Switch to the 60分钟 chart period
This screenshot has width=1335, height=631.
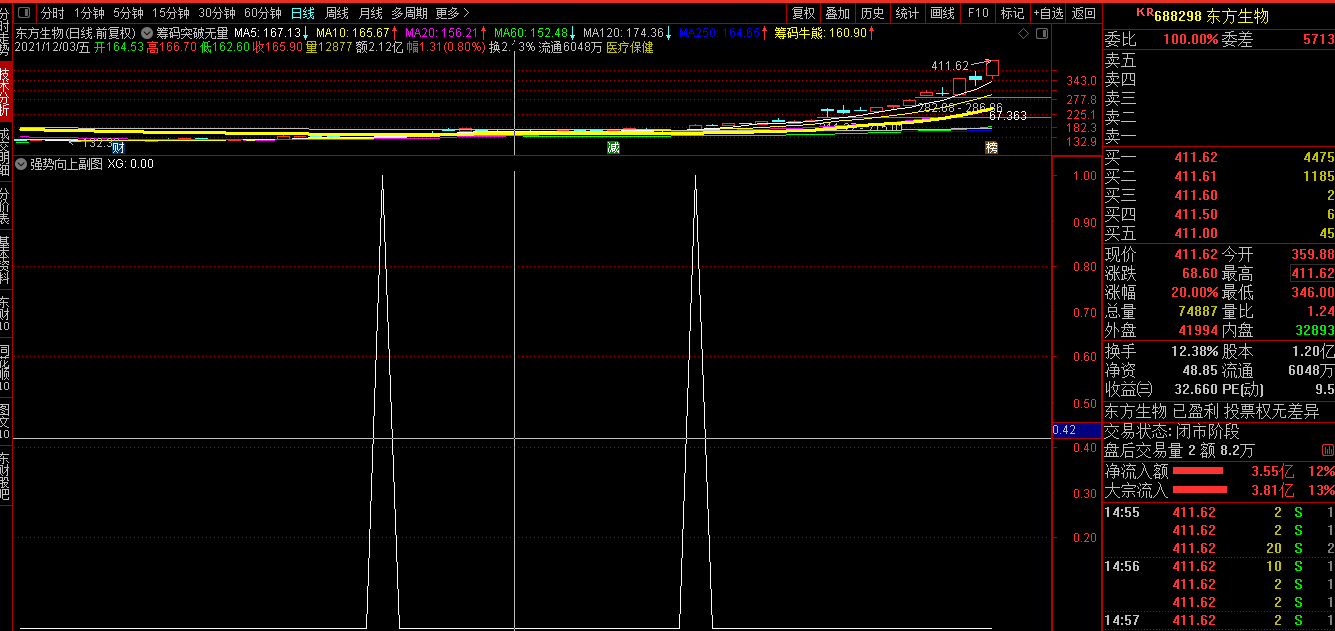[x=263, y=13]
